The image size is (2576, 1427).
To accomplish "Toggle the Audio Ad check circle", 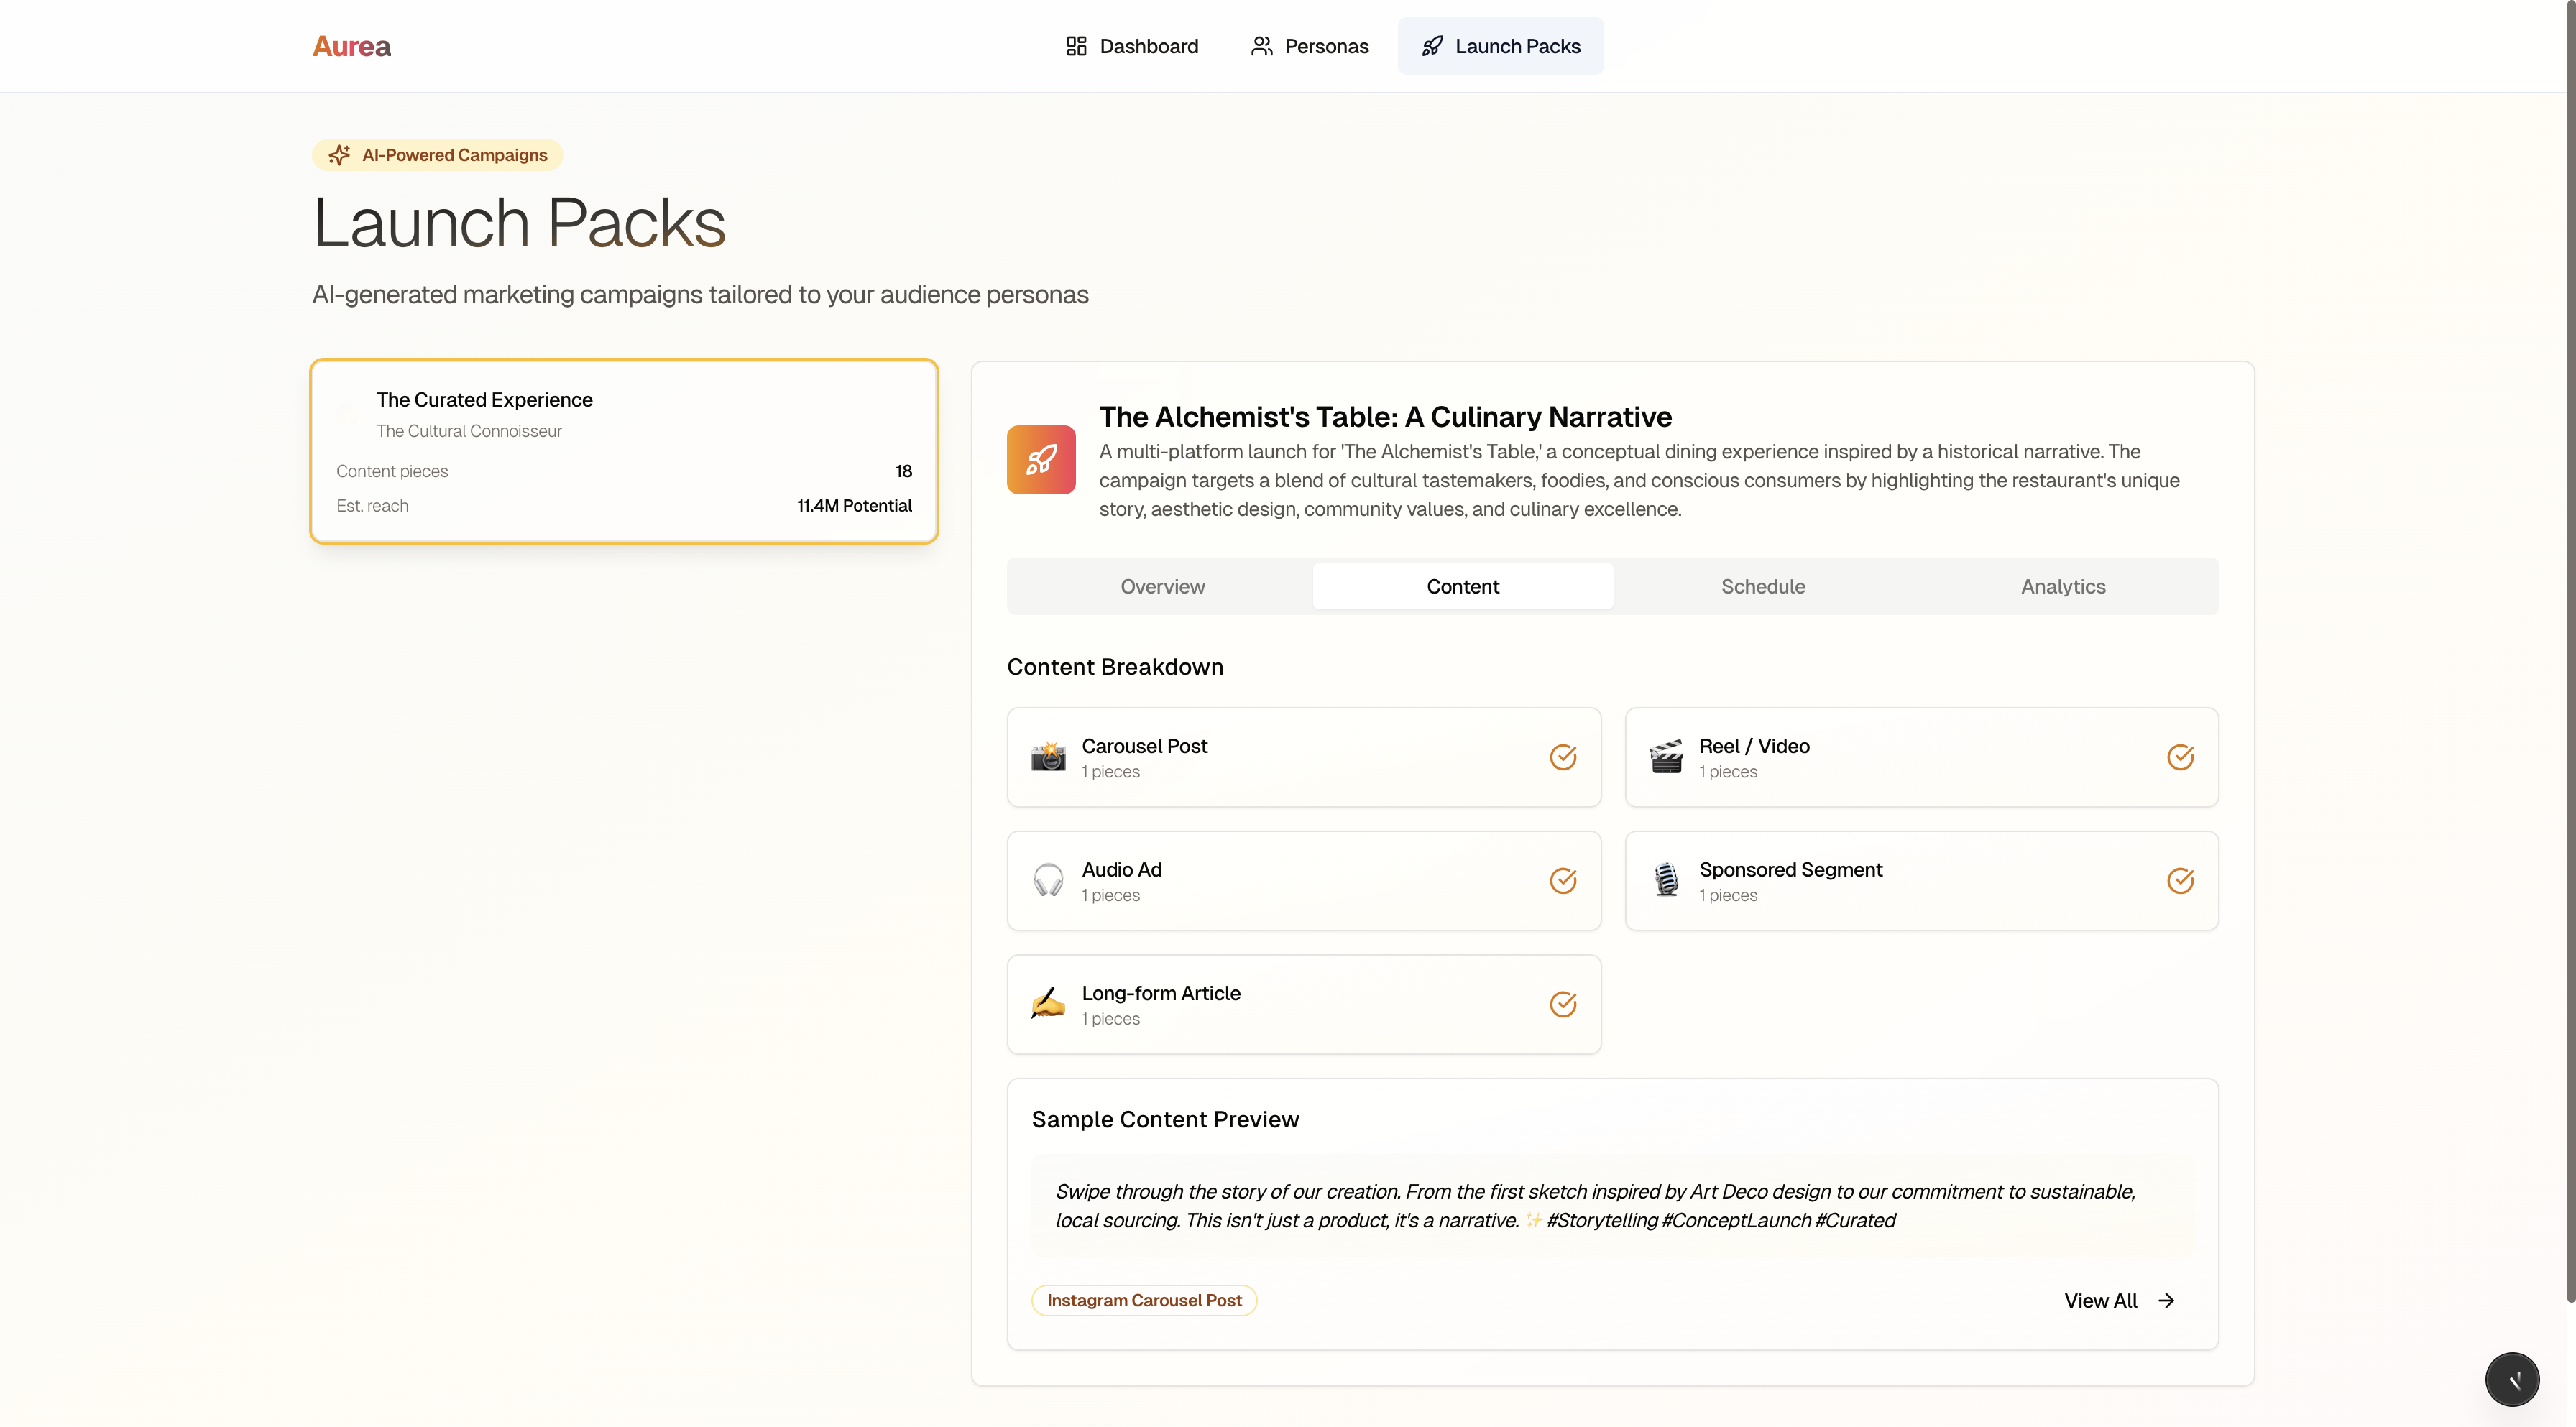I will [1563, 880].
